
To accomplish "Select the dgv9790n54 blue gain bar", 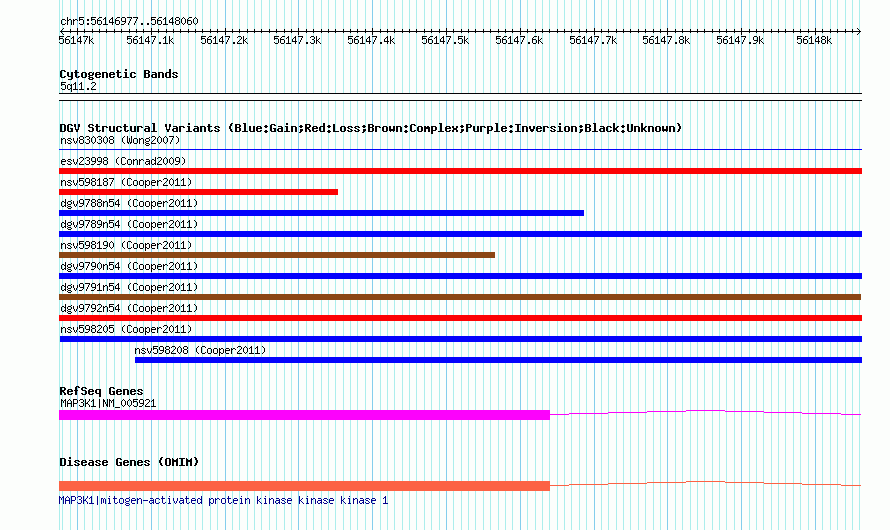I will pyautogui.click(x=460, y=276).
